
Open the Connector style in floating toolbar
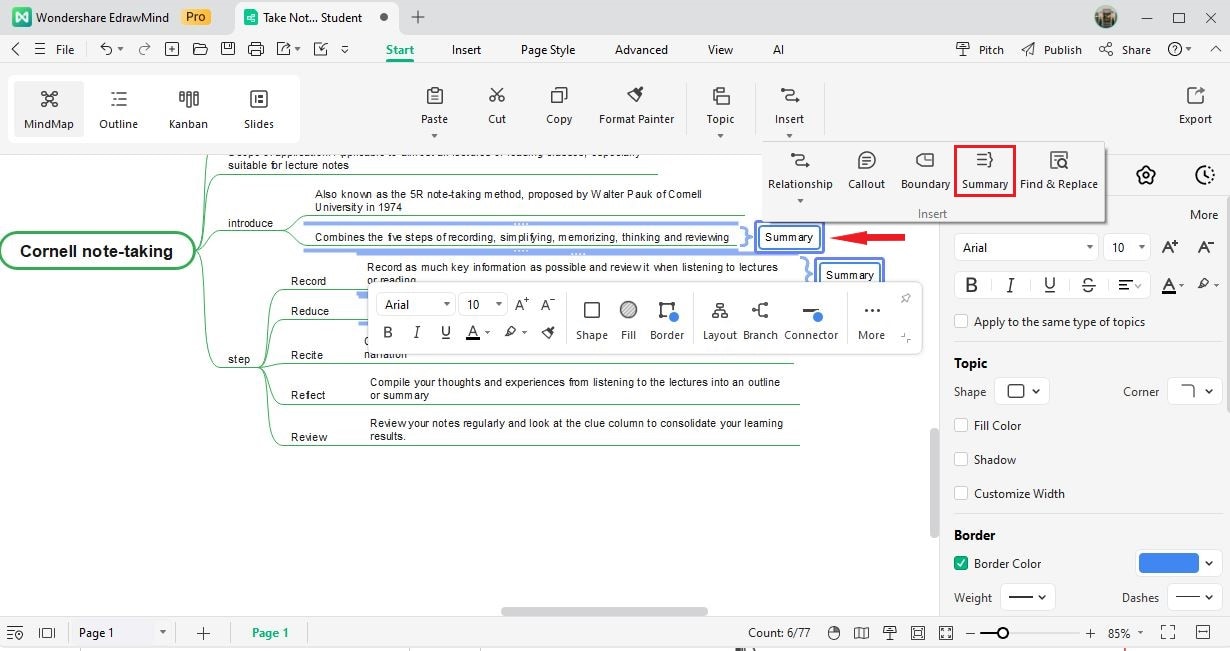pyautogui.click(x=811, y=321)
